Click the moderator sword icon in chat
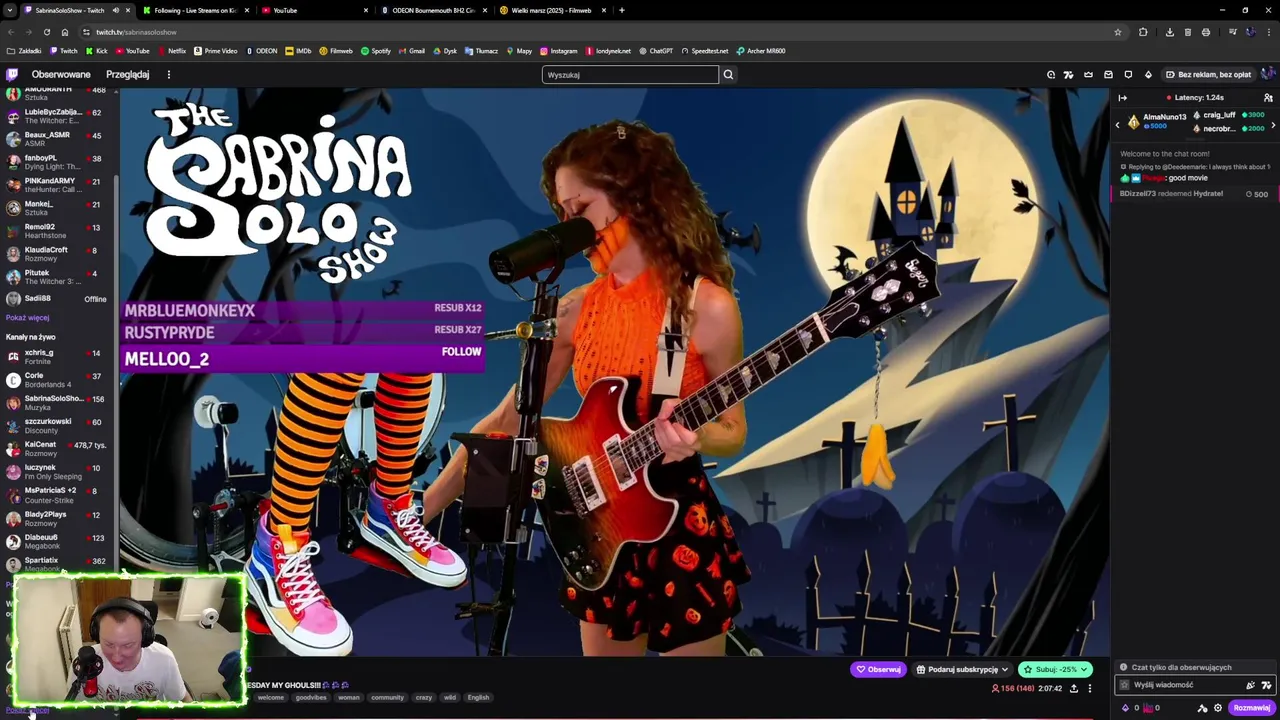 pos(1202,708)
